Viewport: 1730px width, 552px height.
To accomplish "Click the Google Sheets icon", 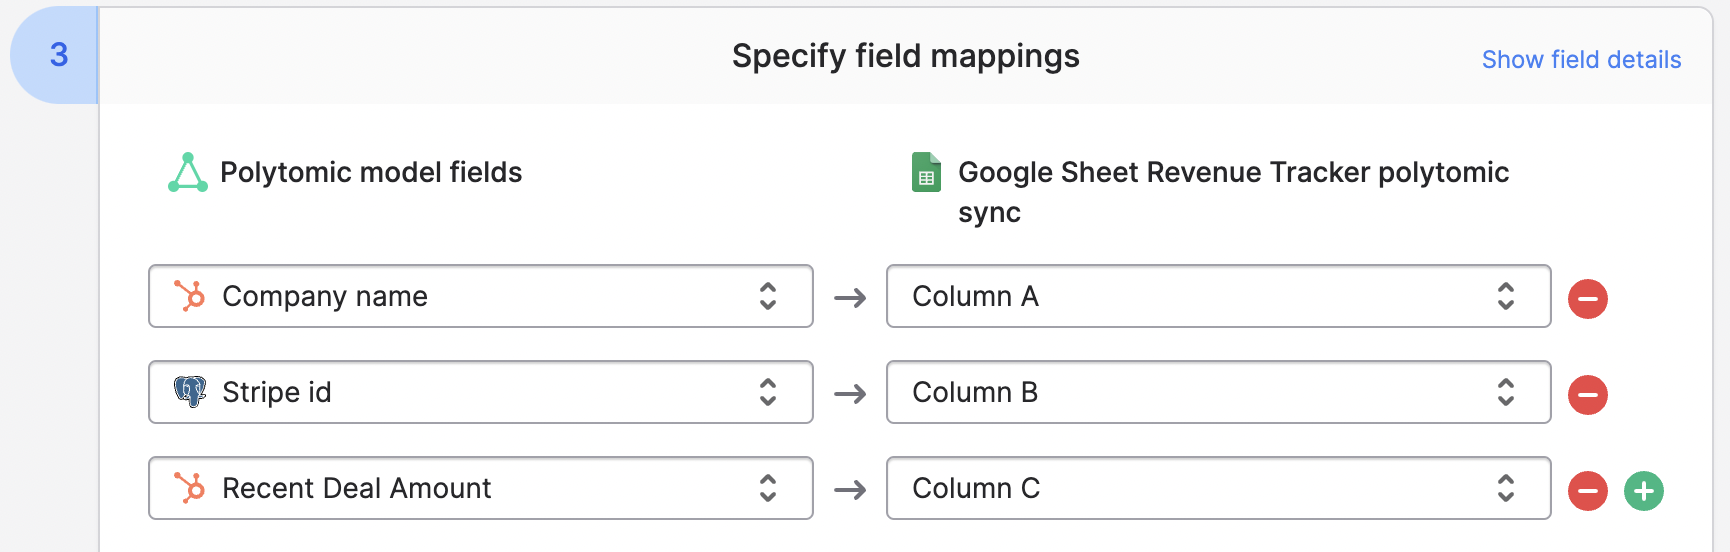I will (x=926, y=172).
